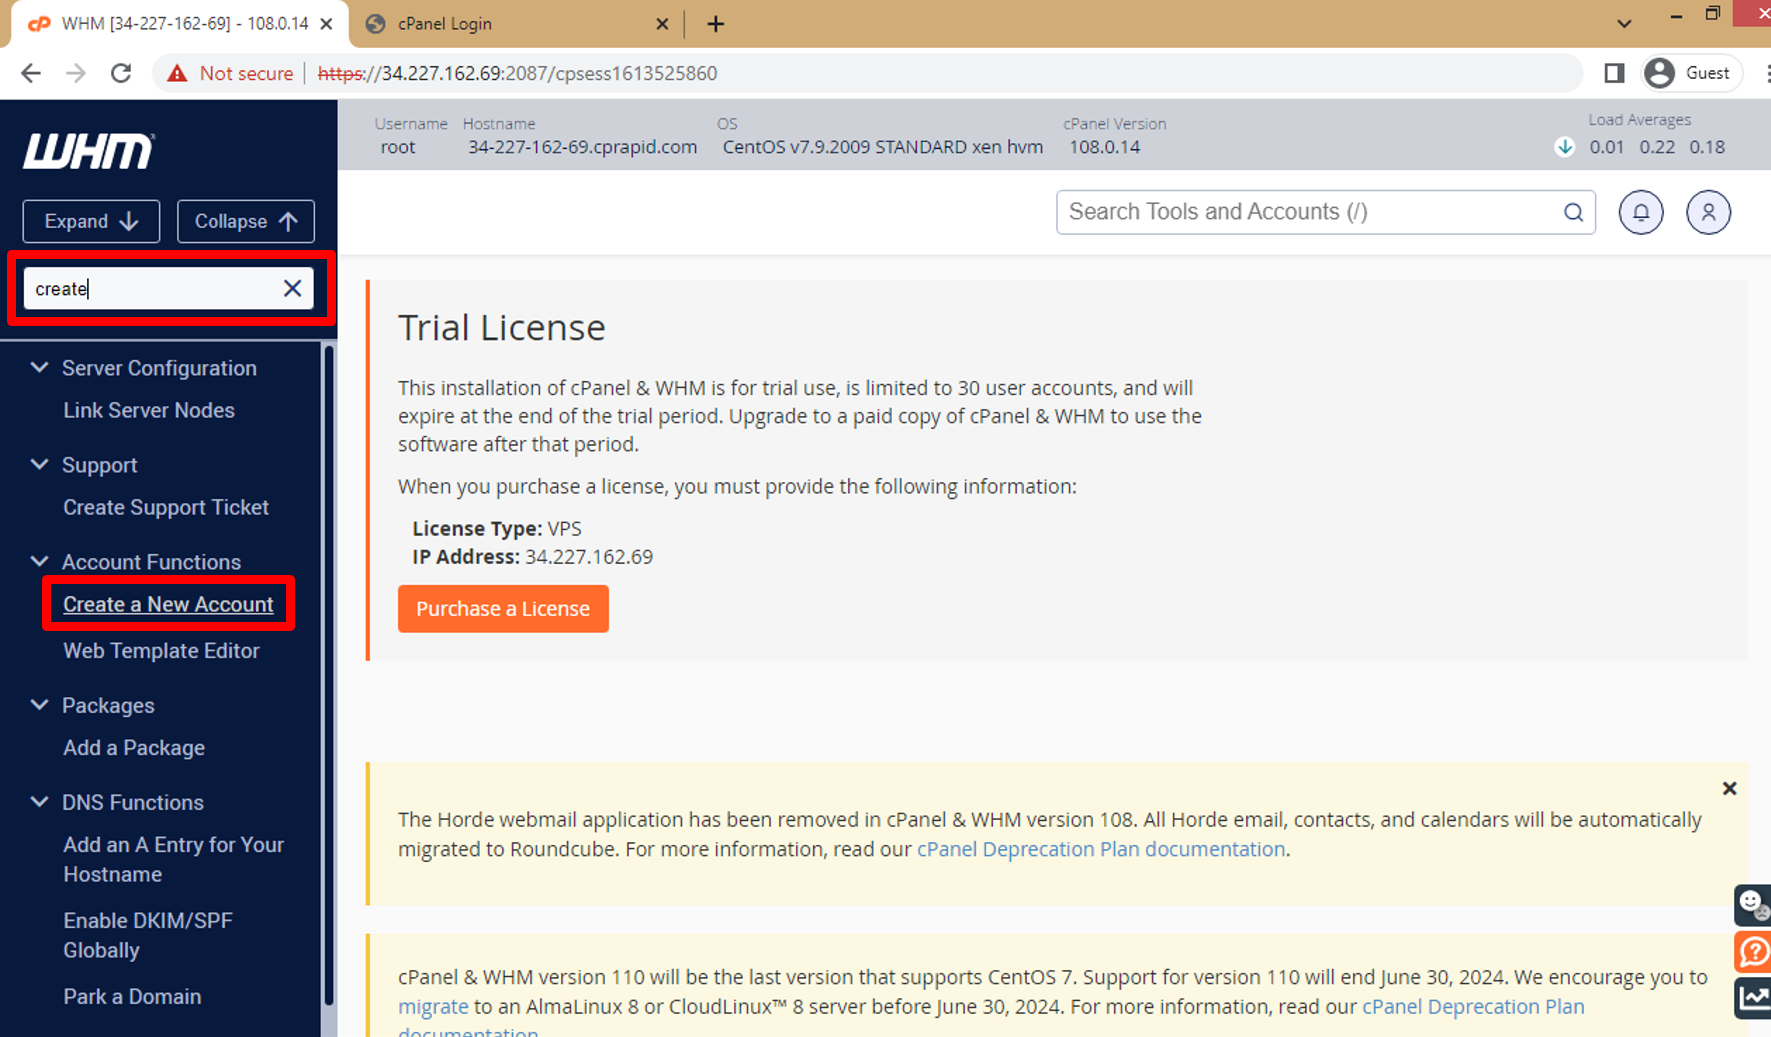Reload the page with refresh icon
Viewport: 1771px width, 1037px height.
121,73
